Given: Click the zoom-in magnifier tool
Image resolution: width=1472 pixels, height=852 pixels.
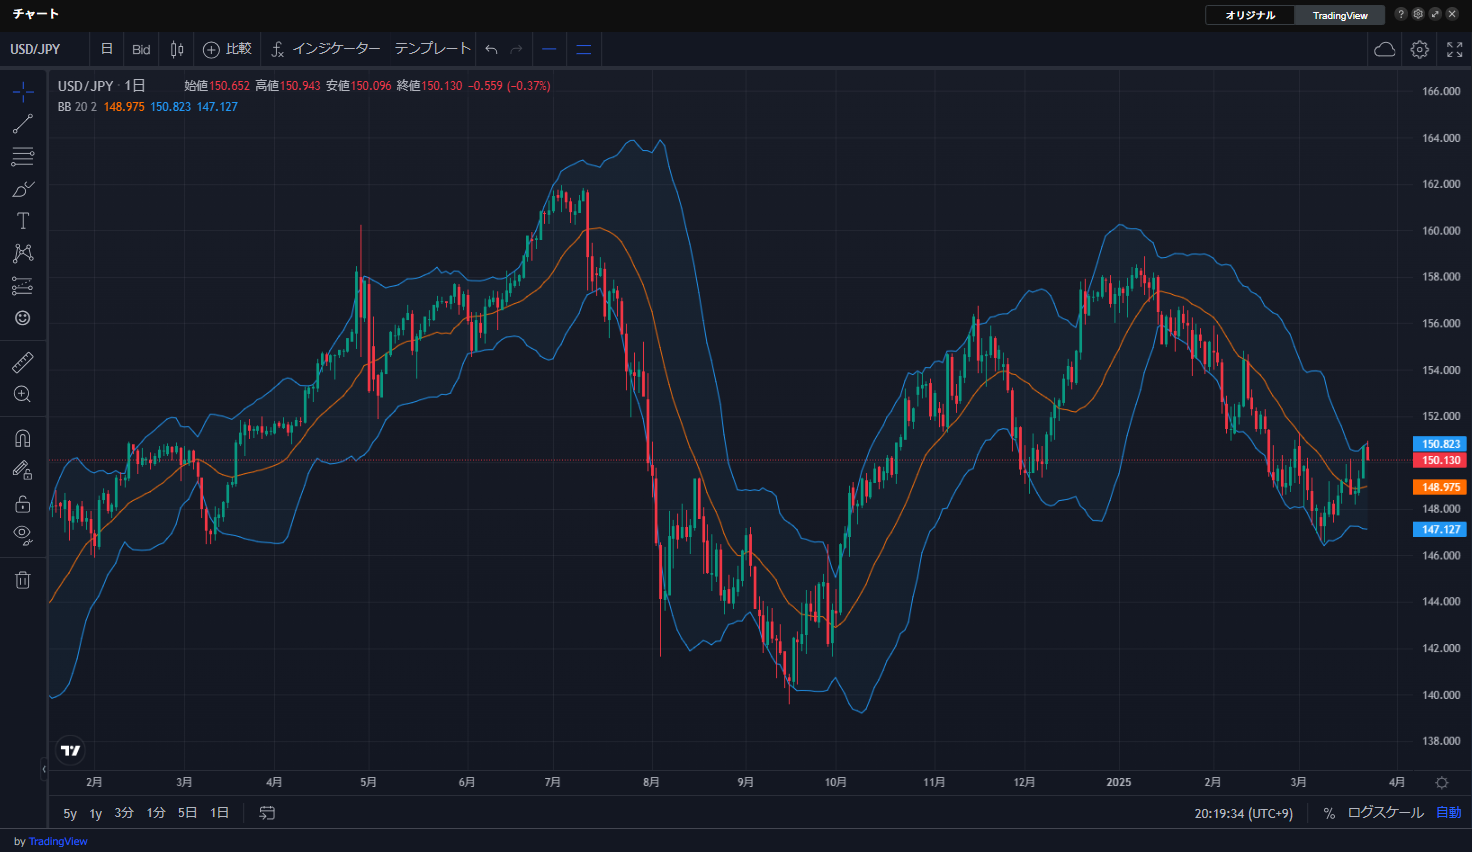Looking at the screenshot, I should 22,394.
